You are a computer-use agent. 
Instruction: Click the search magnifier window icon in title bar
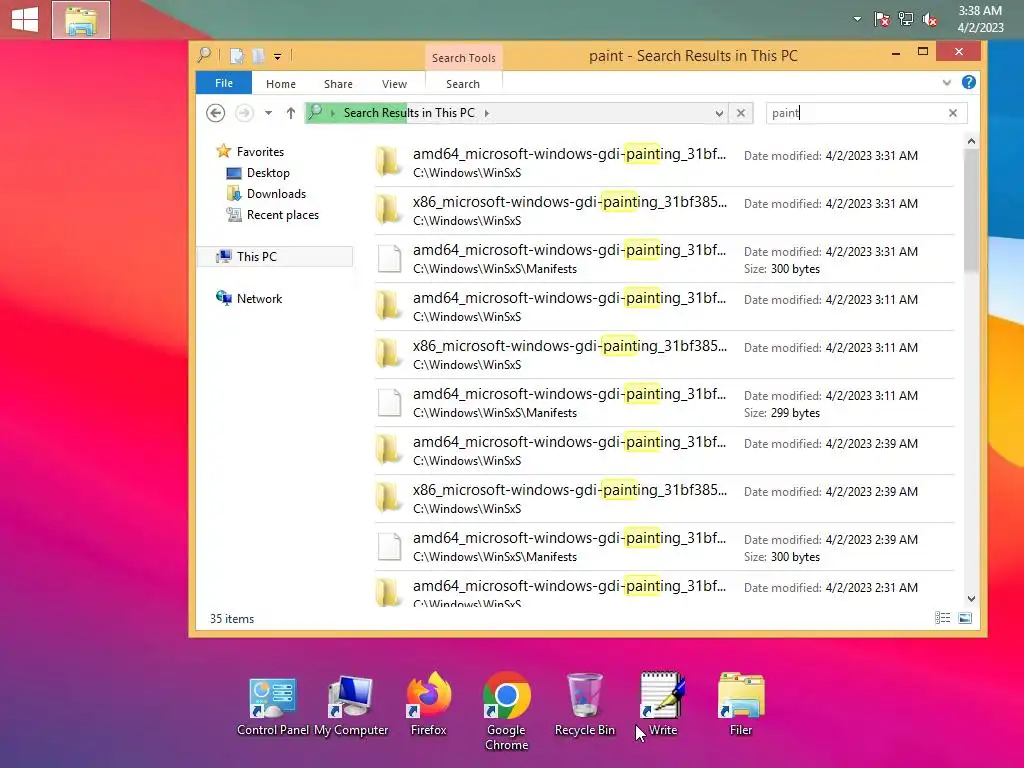(204, 56)
